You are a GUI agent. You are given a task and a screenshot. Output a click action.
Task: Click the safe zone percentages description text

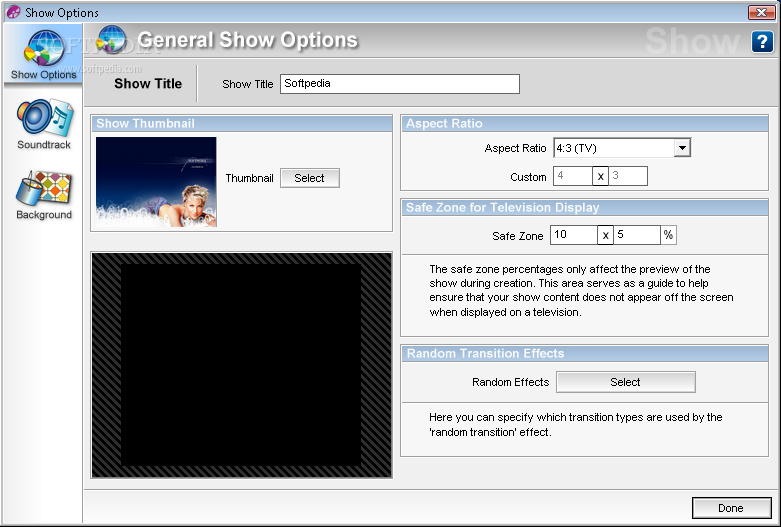(x=581, y=290)
